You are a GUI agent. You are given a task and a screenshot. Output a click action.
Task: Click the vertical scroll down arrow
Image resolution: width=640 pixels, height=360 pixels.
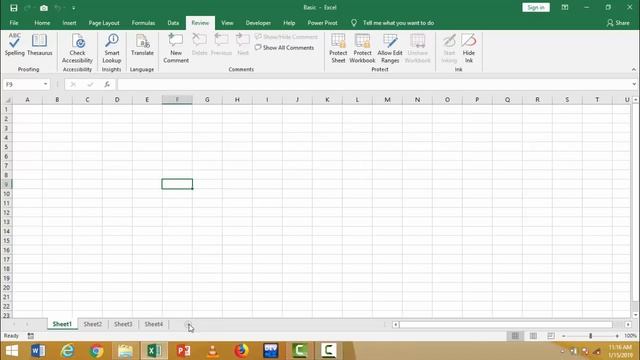coord(635,315)
